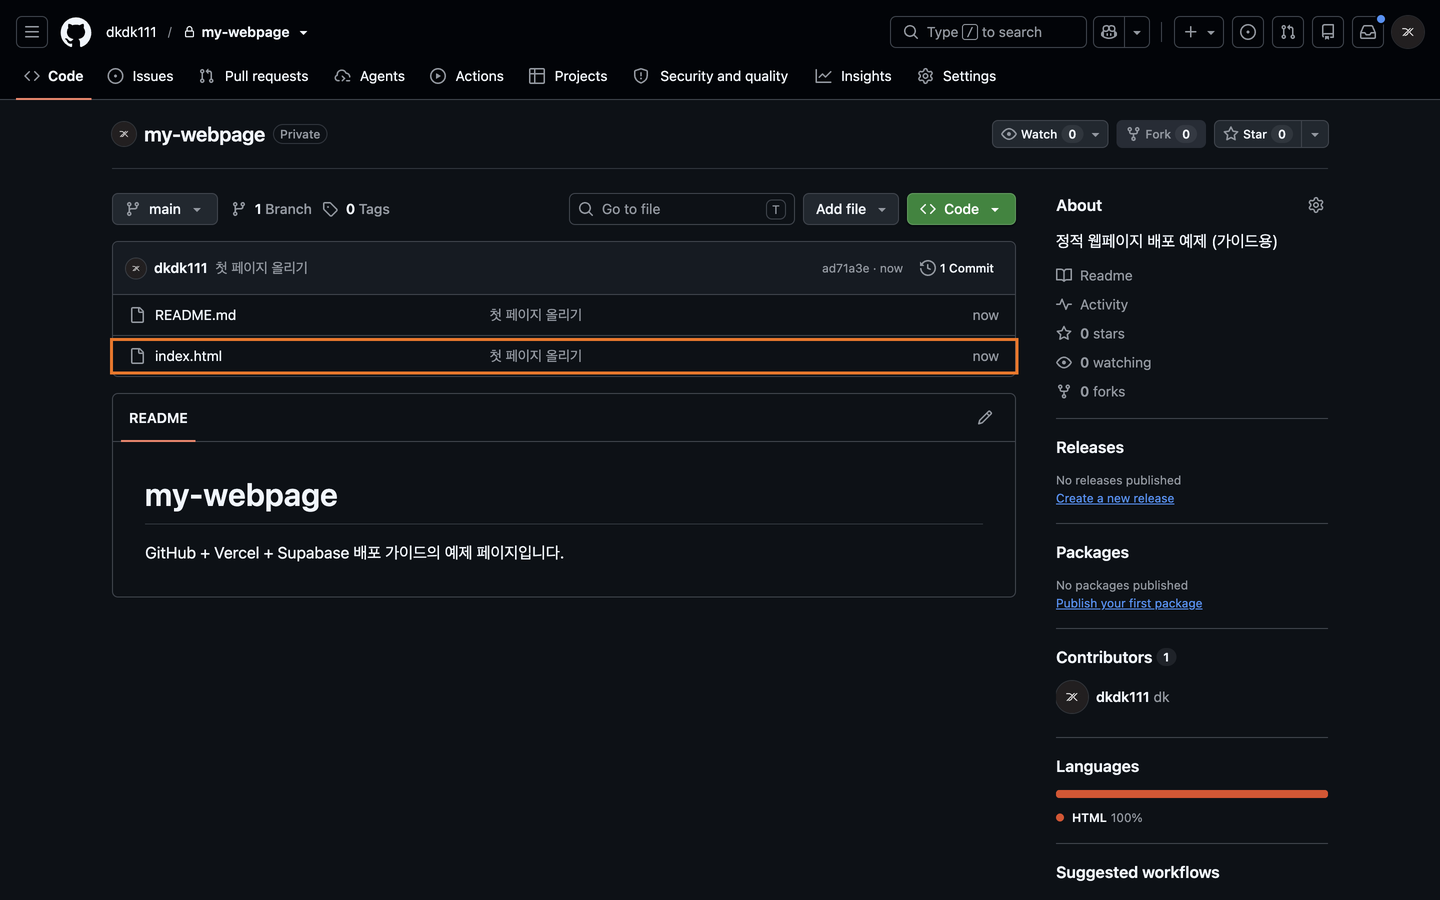Click the commit history clock icon
This screenshot has width=1440, height=900.
[927, 268]
